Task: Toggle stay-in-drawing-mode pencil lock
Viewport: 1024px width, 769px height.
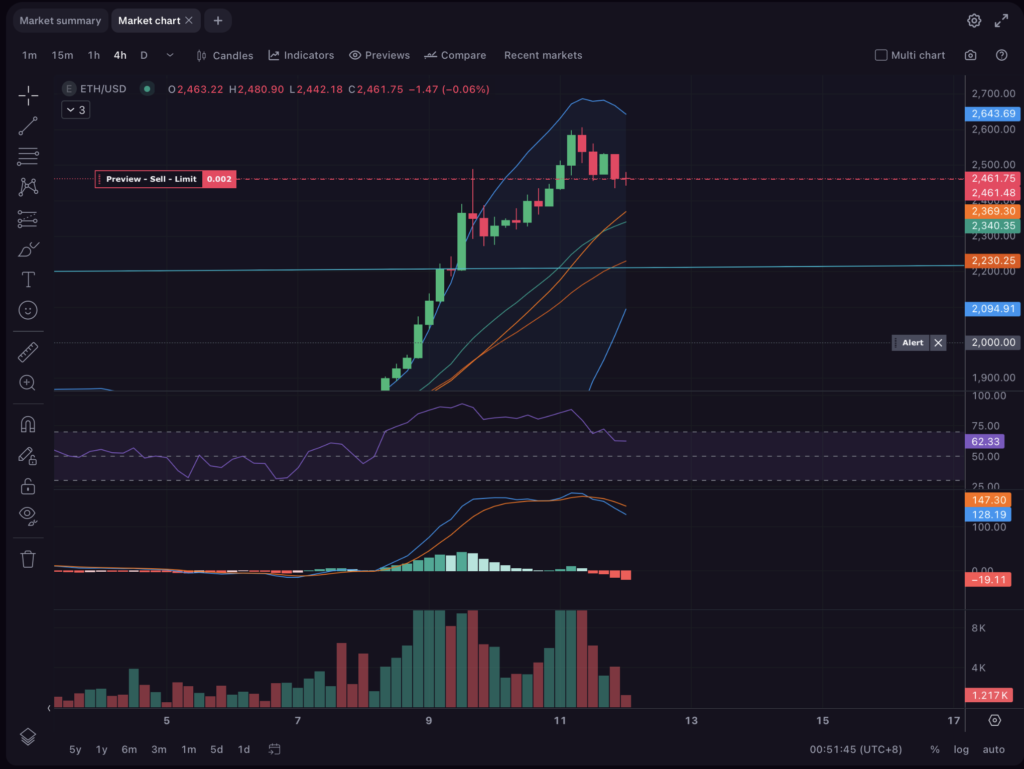Action: 27,456
